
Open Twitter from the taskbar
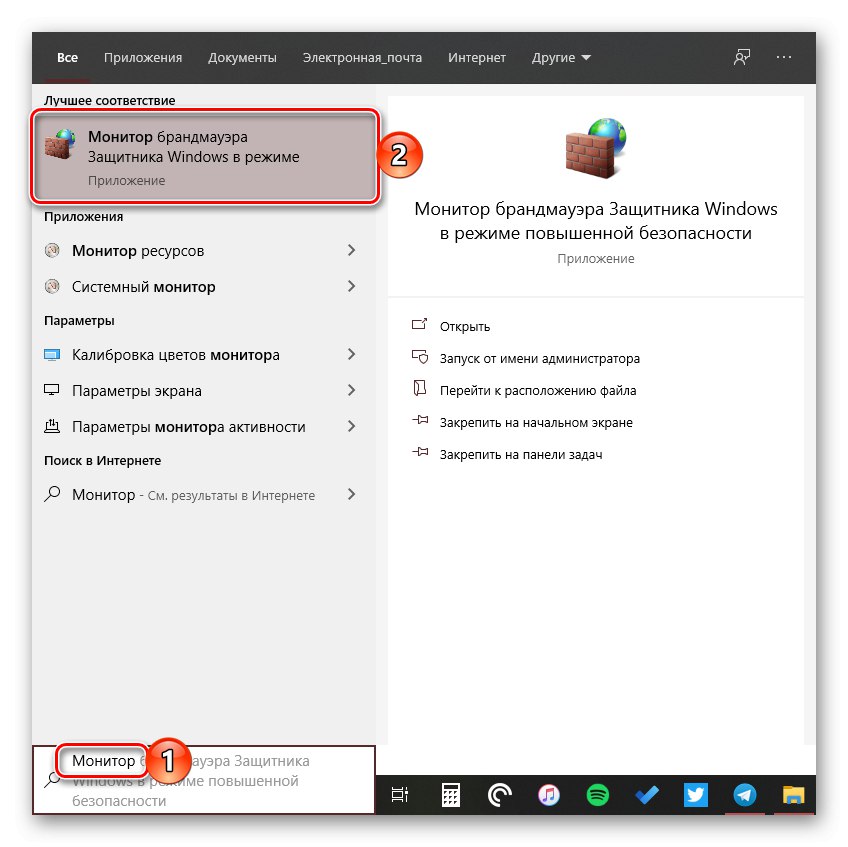[695, 795]
